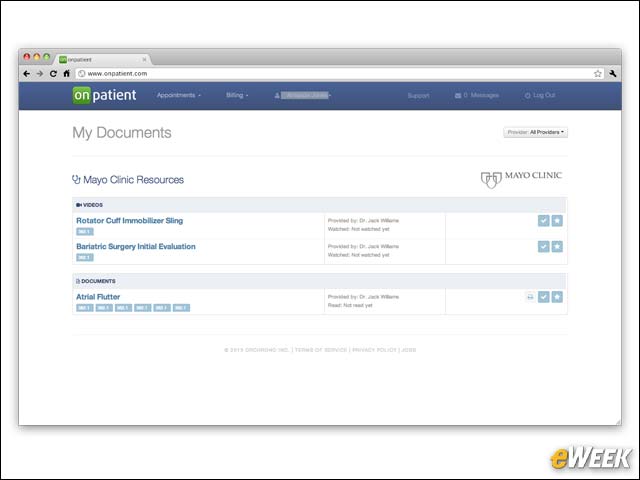The width and height of the screenshot is (640, 480).
Task: Go to Support page
Action: click(418, 96)
